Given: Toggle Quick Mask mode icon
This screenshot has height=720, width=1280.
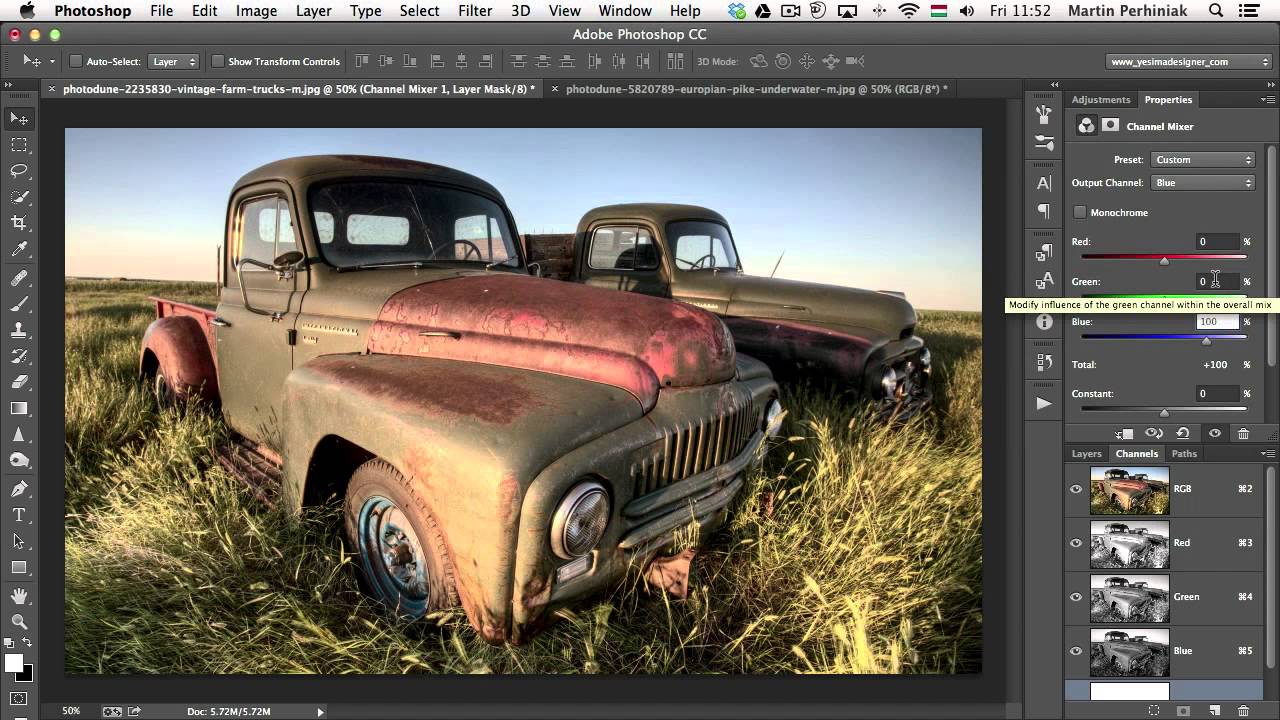Looking at the screenshot, I should (19, 699).
